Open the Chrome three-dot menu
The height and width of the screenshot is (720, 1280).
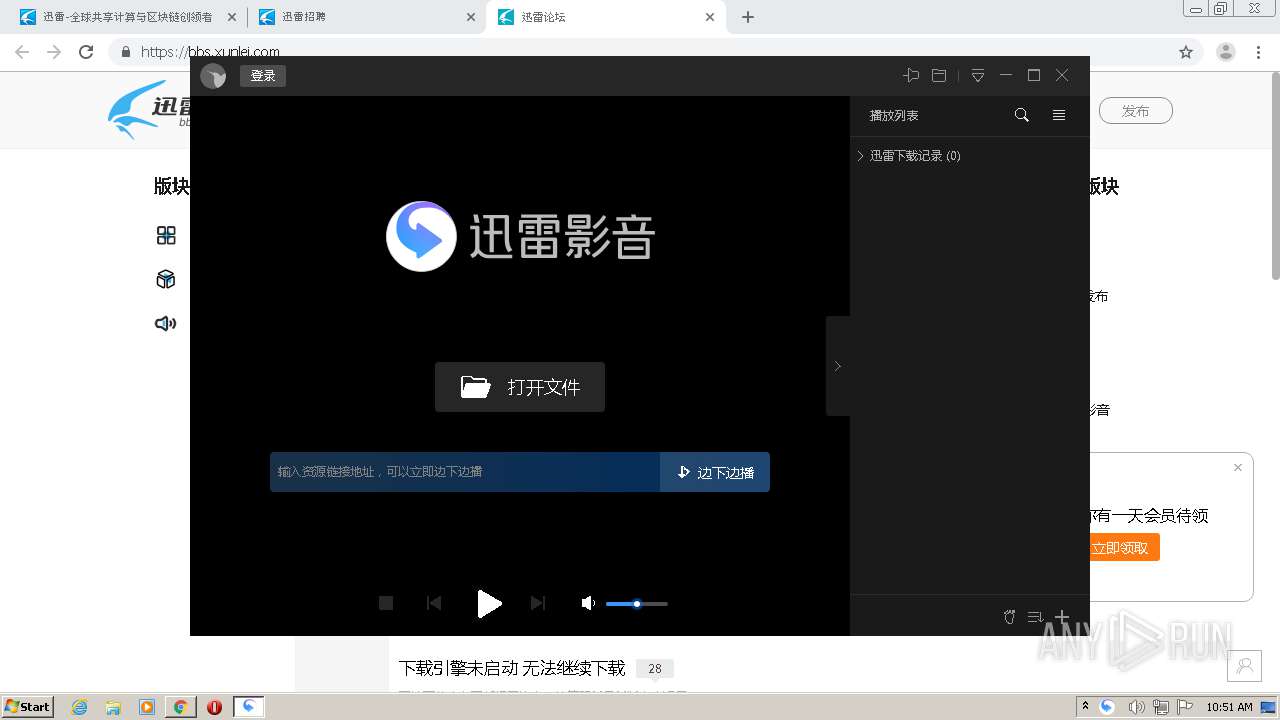coord(1259,52)
